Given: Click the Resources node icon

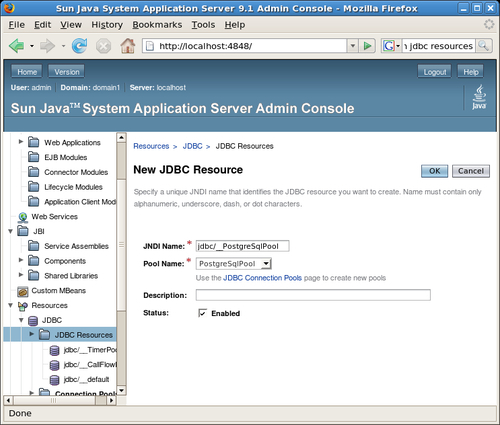Looking at the screenshot, I should coord(23,306).
